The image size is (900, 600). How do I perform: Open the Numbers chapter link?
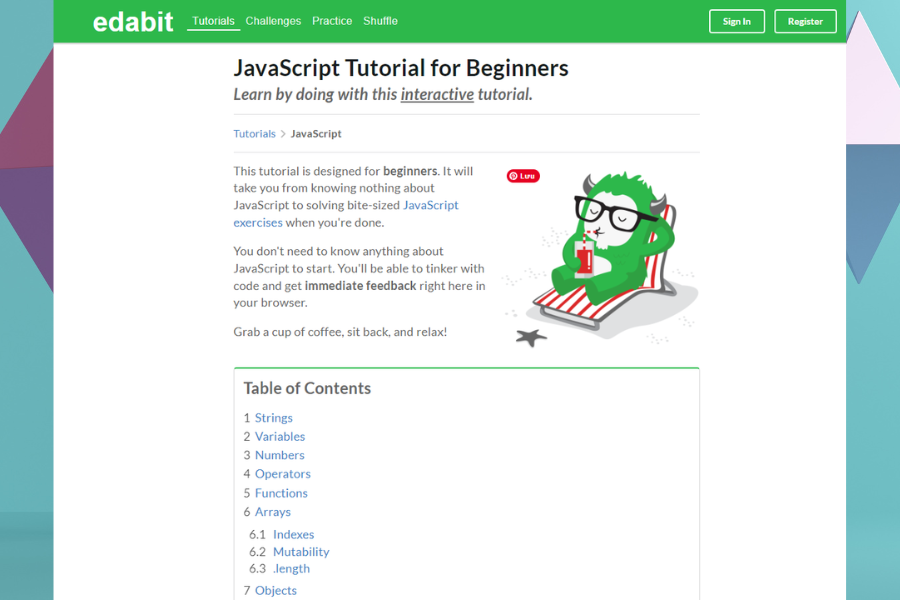280,455
